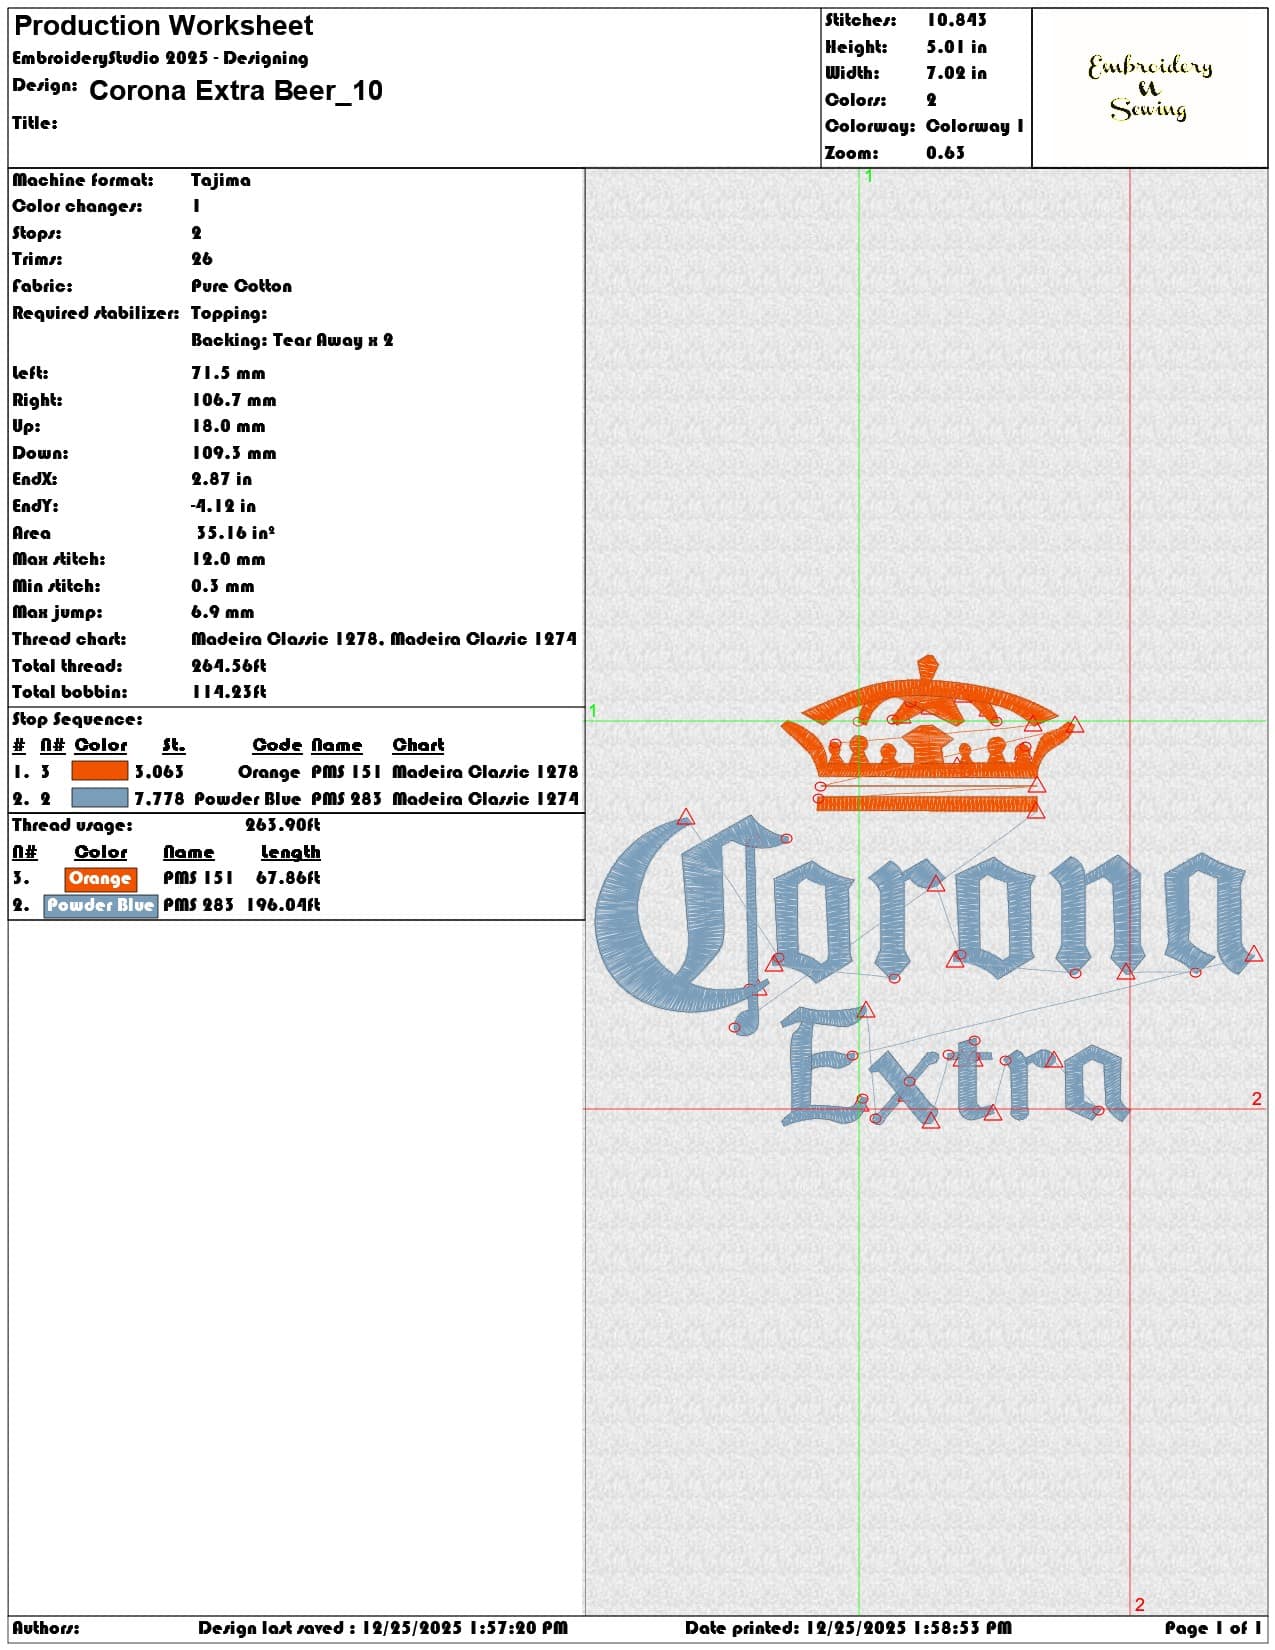Click the Right value 106.7 mm
This screenshot has width=1275, height=1650.
233,400
